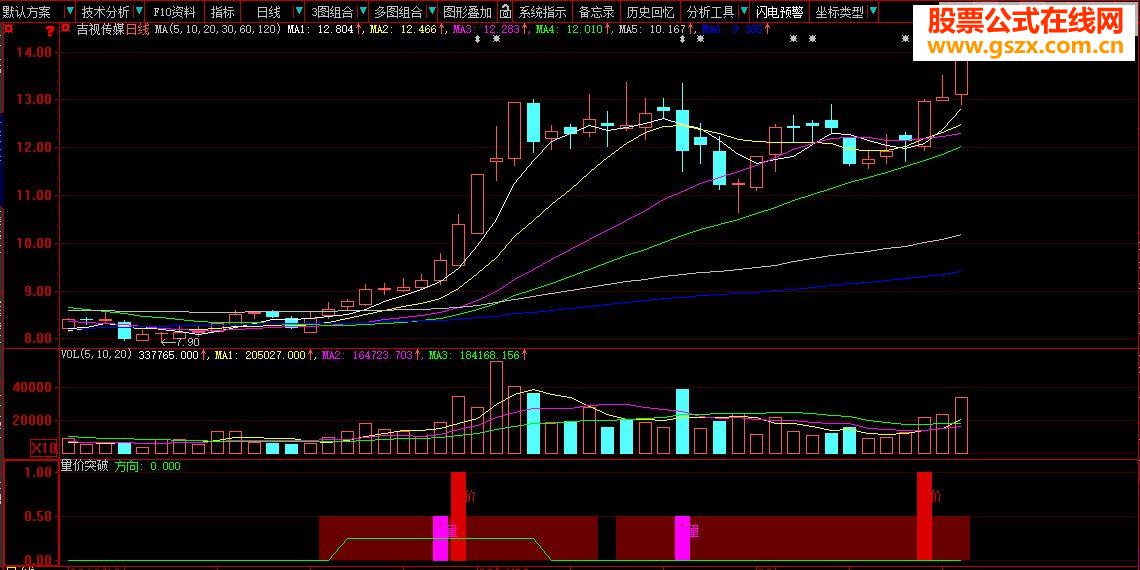Click the 量价突破 indicator label

[x=84, y=465]
